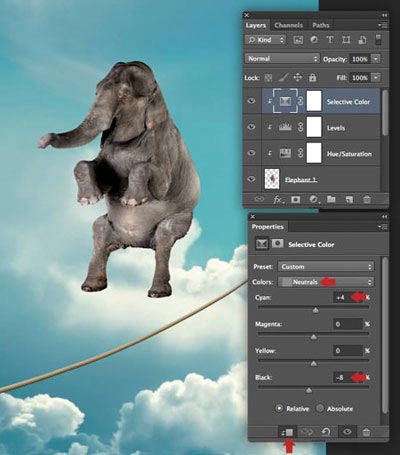
Task: Open the Opacity slider arrow
Action: pyautogui.click(x=376, y=59)
